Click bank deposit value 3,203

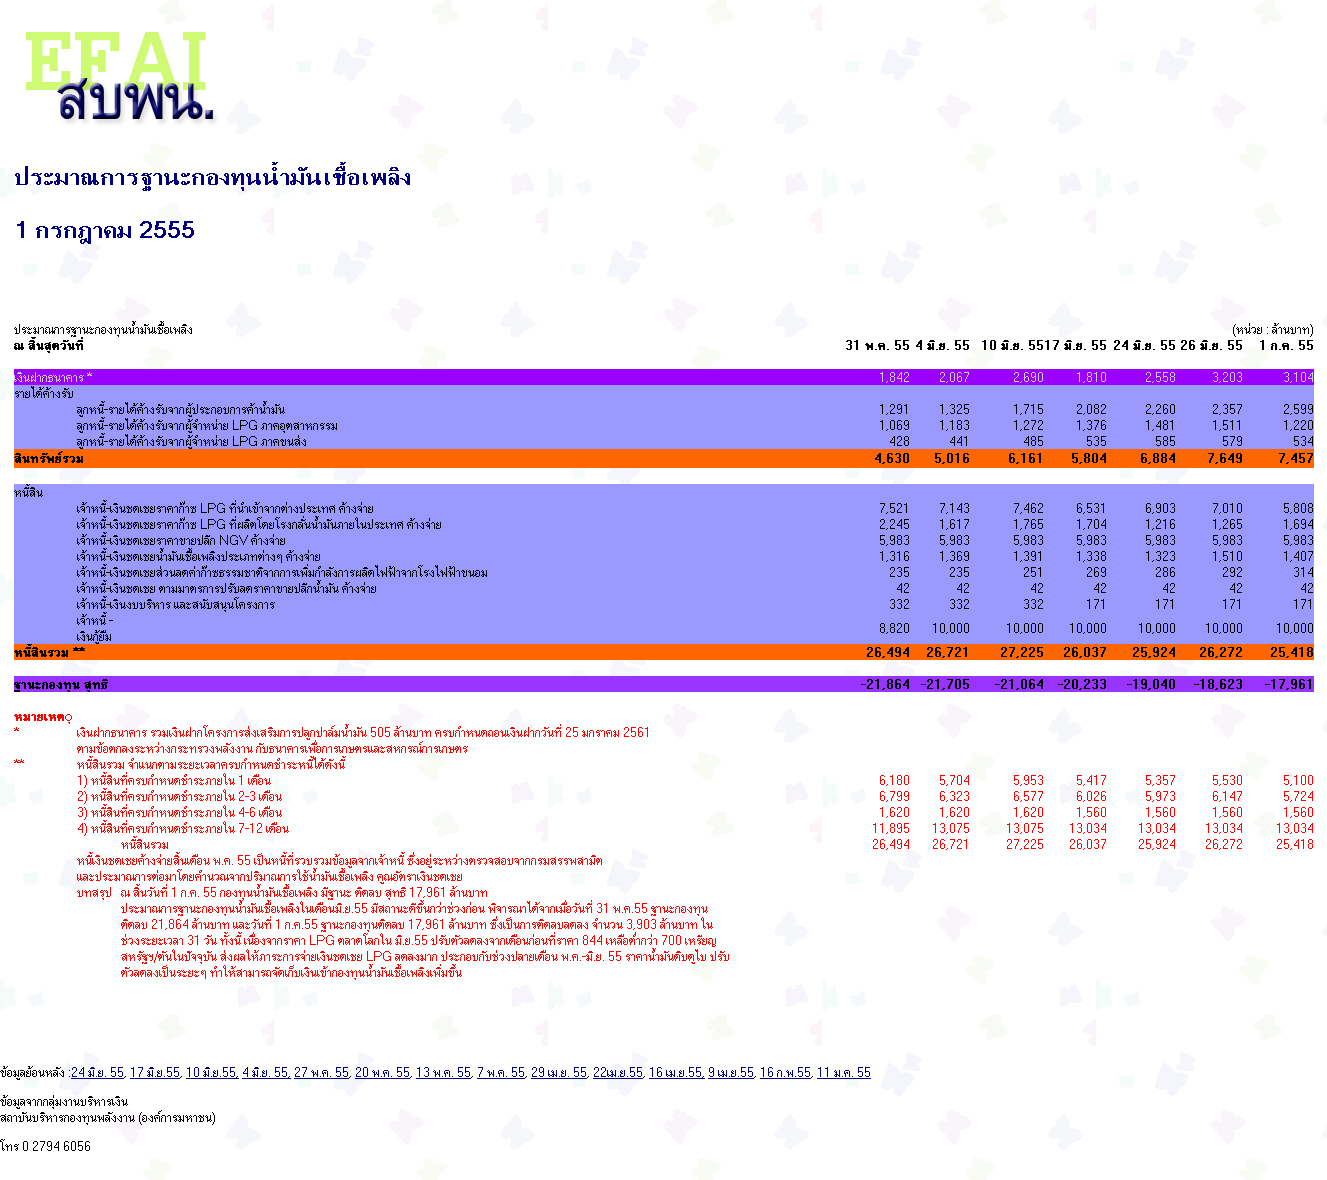[x=1227, y=378]
